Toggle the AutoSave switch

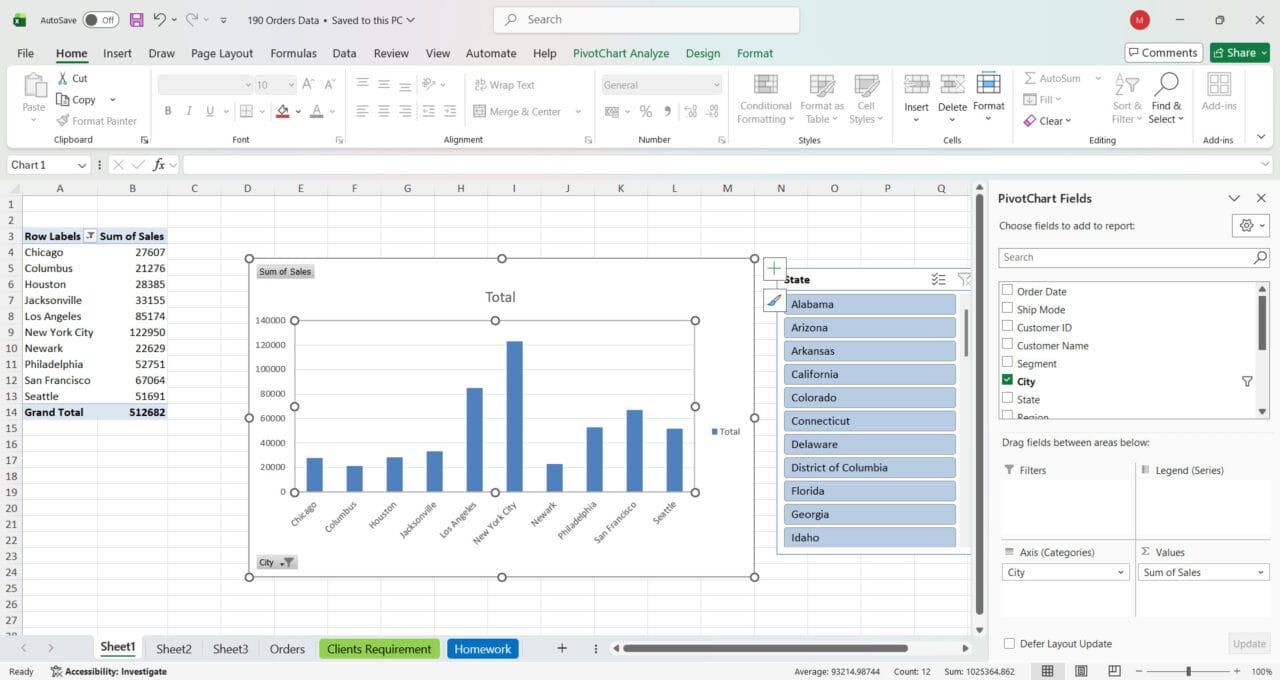100,20
